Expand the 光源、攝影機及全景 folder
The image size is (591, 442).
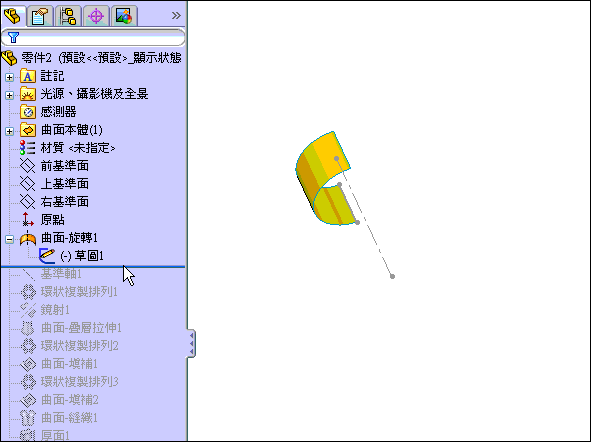(9, 95)
